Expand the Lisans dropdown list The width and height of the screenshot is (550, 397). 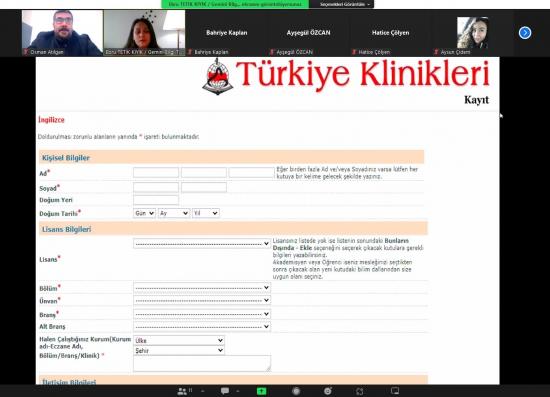(202, 243)
